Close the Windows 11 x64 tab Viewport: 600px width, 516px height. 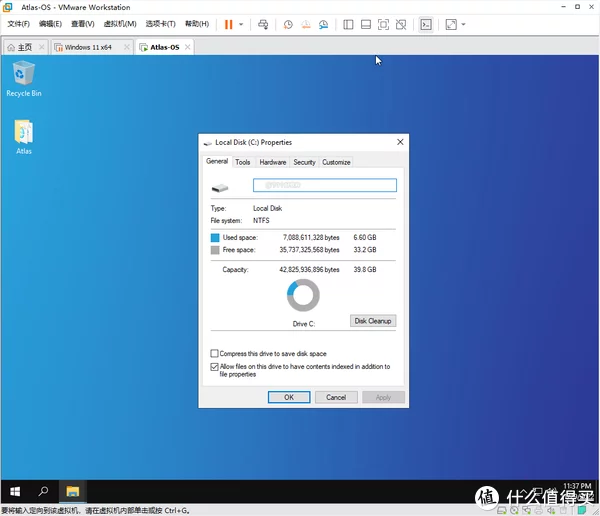pyautogui.click(x=127, y=47)
